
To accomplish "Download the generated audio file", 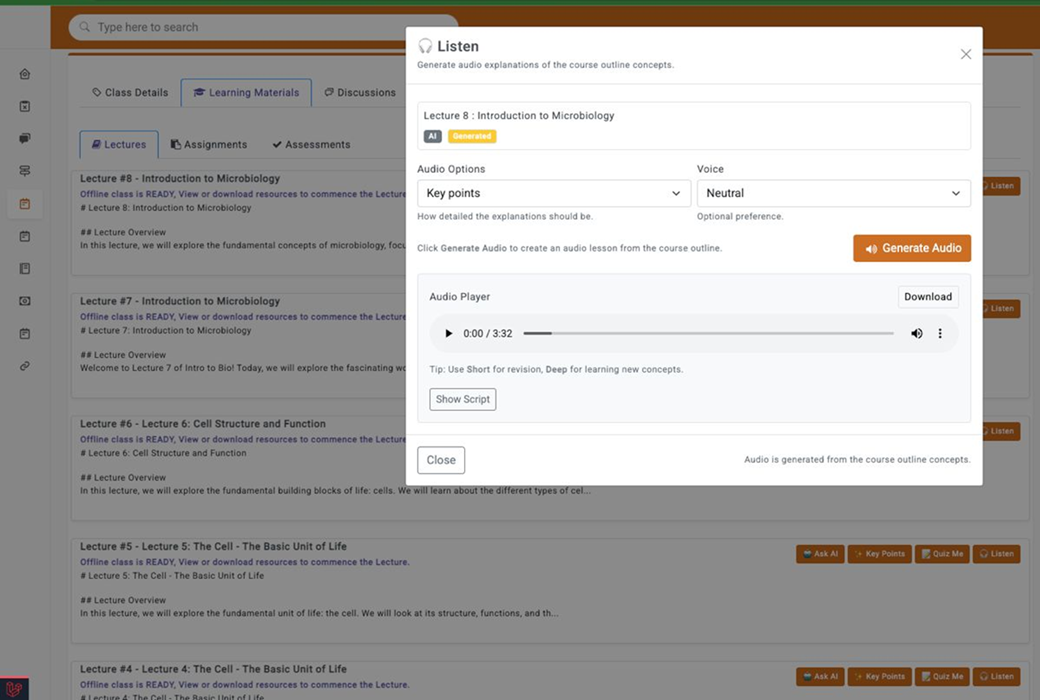I will (927, 297).
